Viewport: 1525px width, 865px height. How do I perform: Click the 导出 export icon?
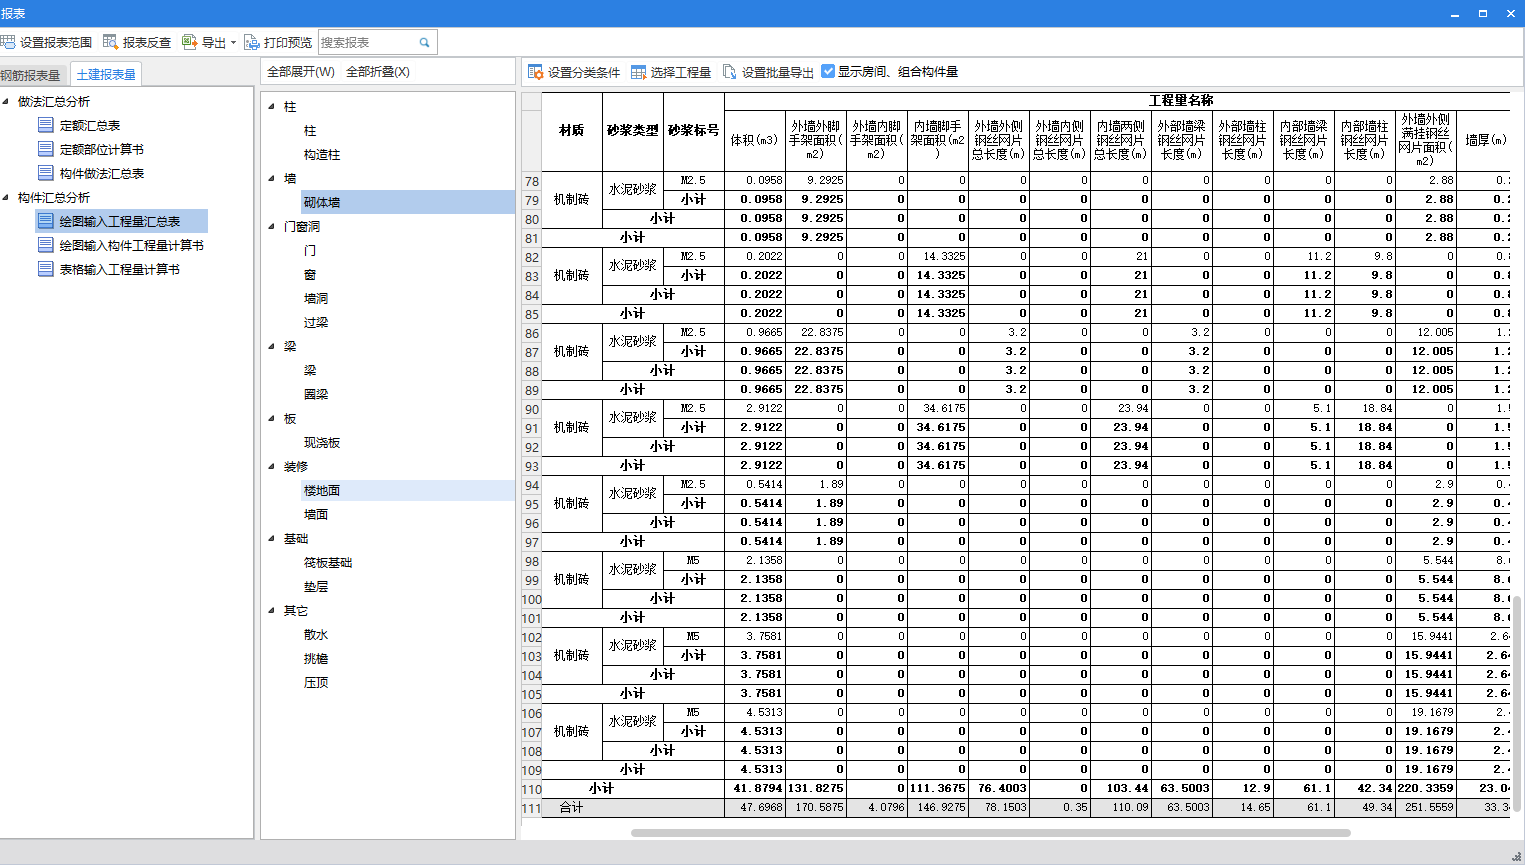click(x=189, y=42)
